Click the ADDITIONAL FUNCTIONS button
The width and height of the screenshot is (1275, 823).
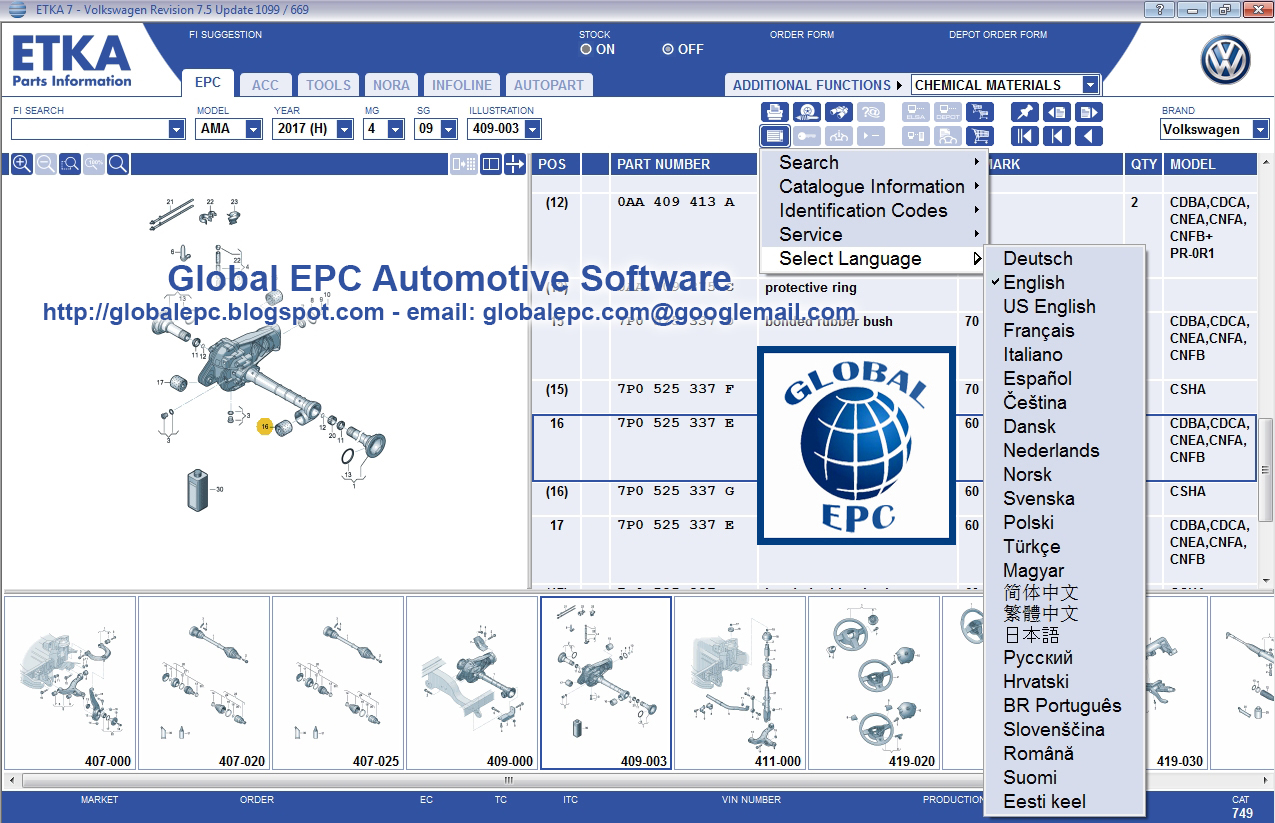[x=816, y=85]
